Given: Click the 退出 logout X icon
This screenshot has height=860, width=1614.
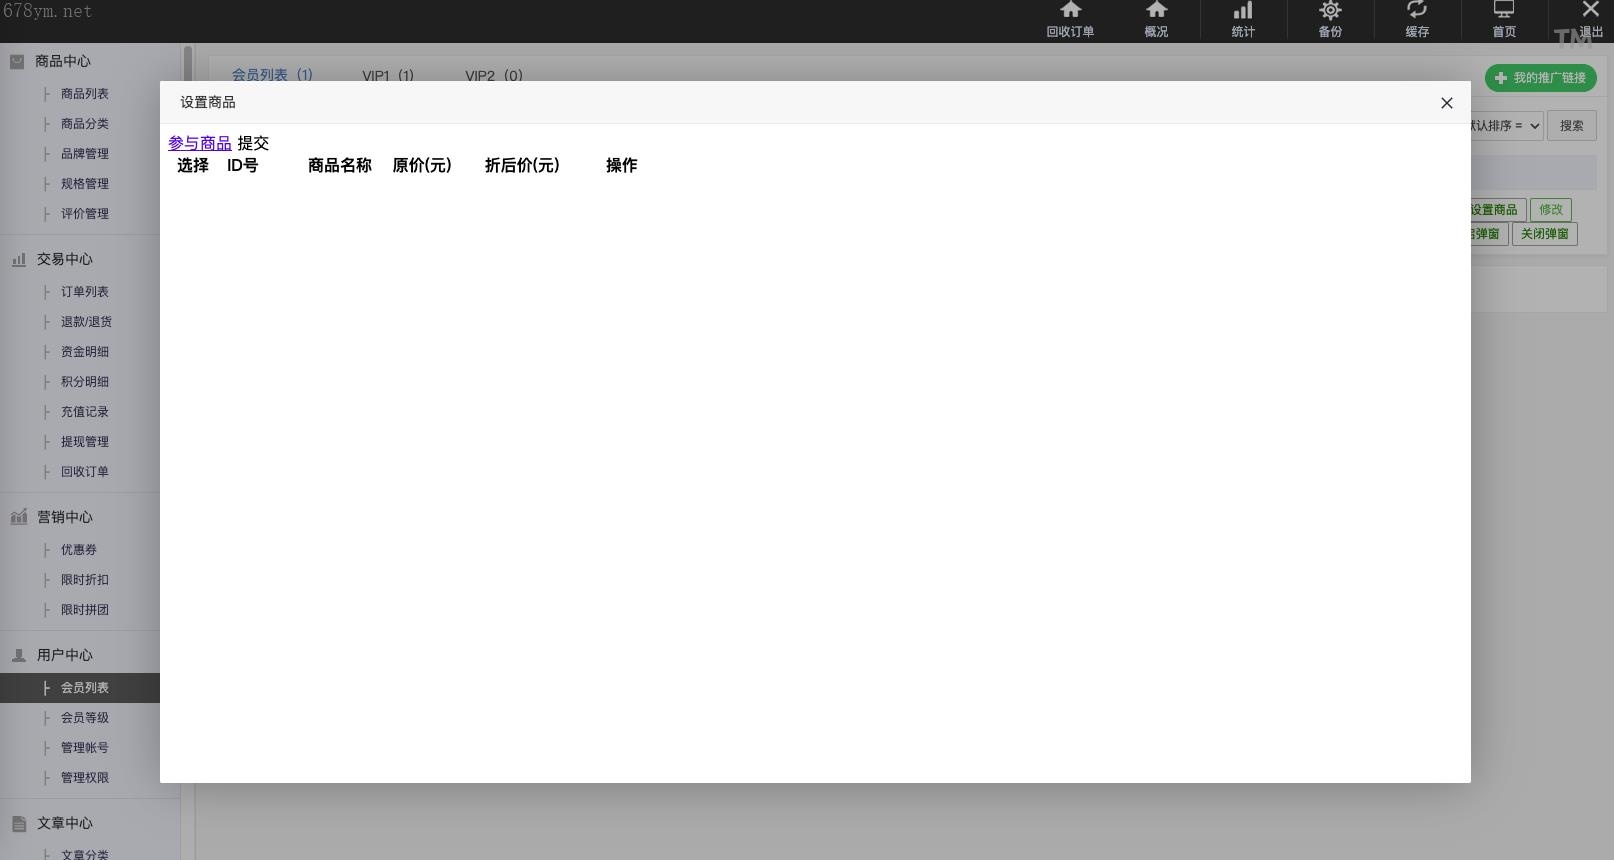Looking at the screenshot, I should 1590,12.
